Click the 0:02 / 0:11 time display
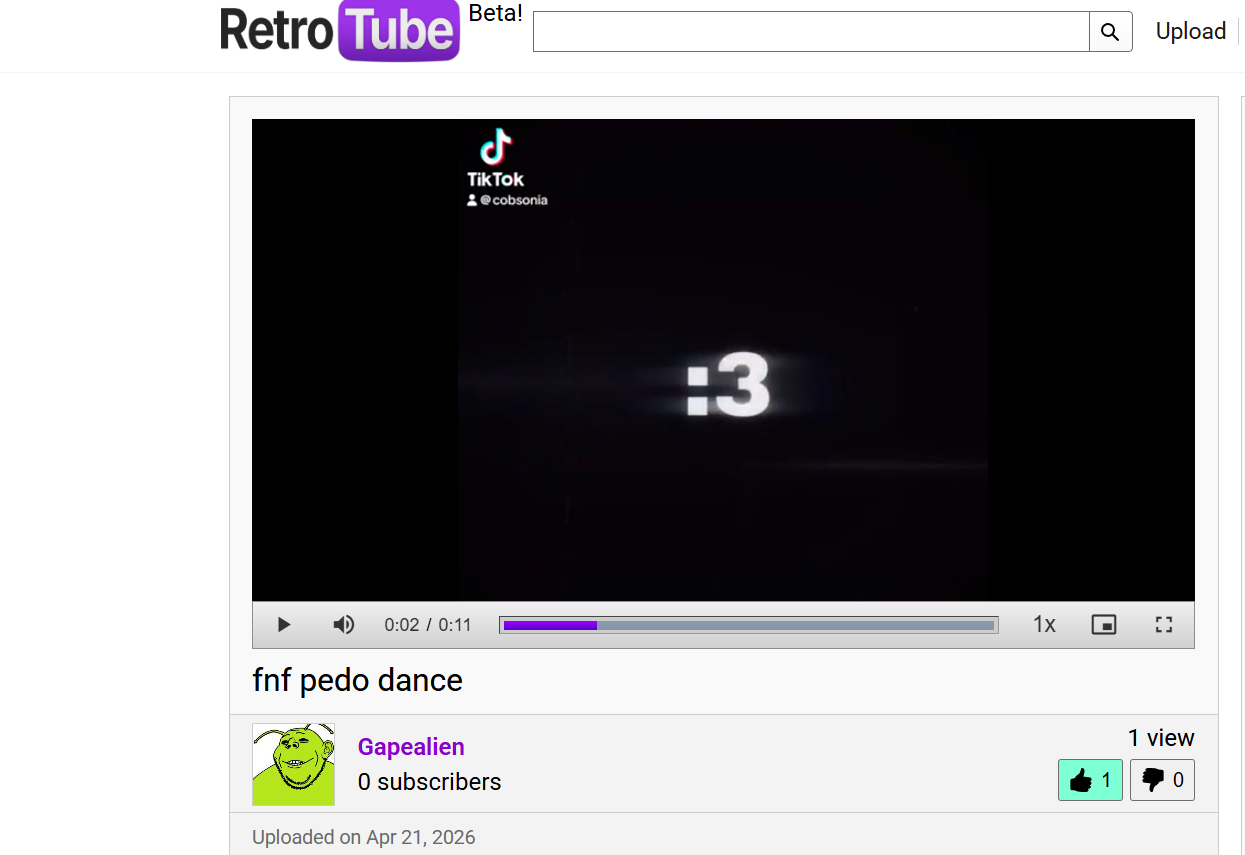This screenshot has width=1245, height=855. pyautogui.click(x=427, y=625)
